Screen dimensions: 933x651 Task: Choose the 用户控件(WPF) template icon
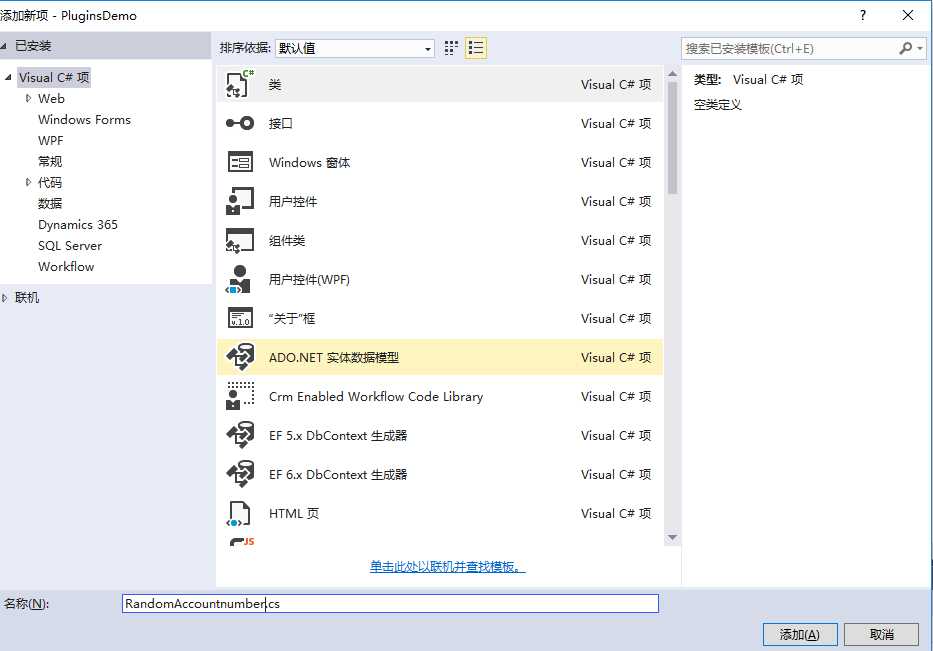[239, 279]
